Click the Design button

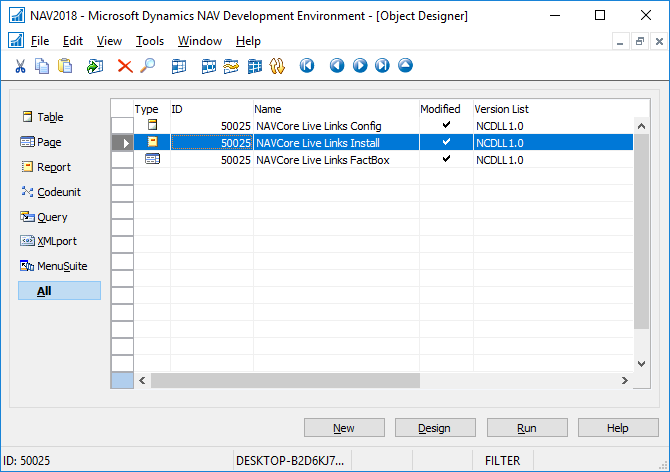[435, 428]
